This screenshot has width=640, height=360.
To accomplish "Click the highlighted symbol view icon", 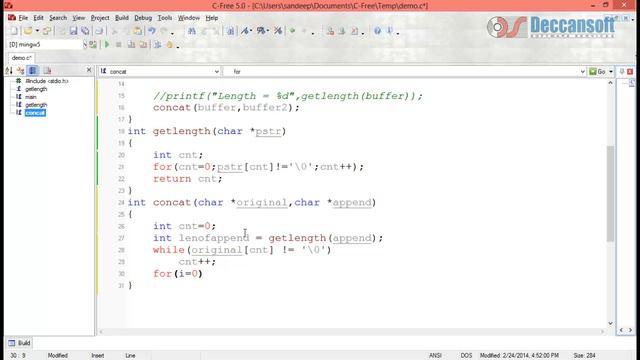I will point(33,71).
